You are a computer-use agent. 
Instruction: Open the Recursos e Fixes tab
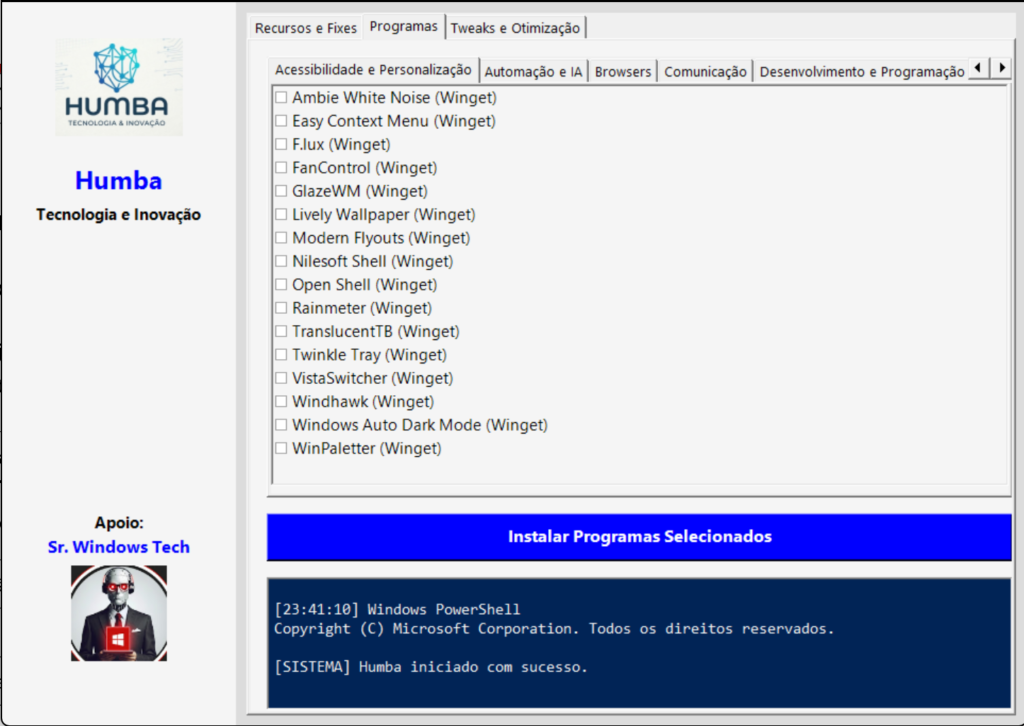click(305, 28)
